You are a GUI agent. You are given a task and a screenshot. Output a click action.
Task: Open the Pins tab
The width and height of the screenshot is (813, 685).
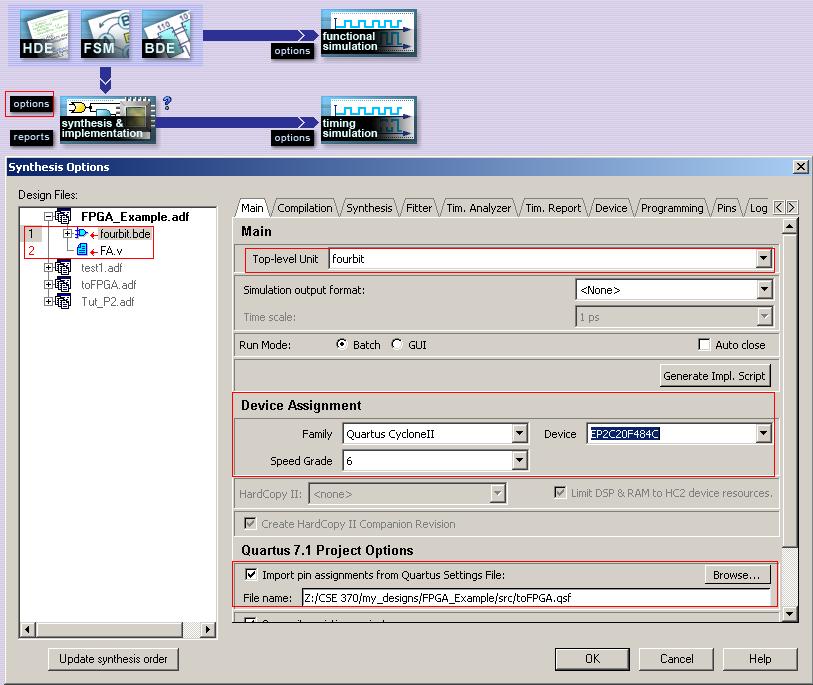click(726, 208)
